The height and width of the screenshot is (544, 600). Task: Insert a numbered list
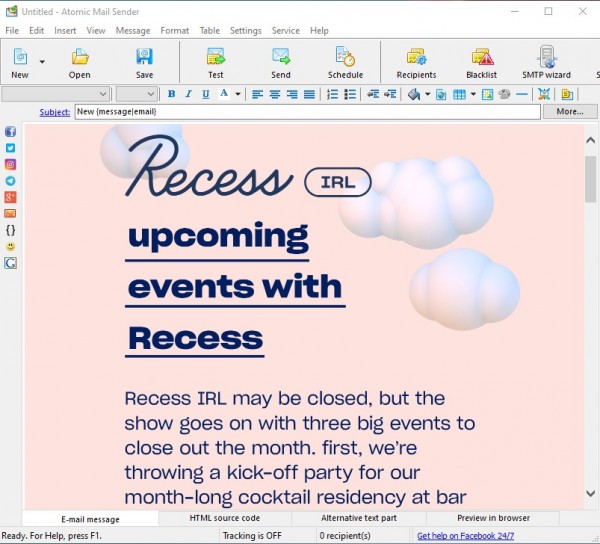(332, 94)
